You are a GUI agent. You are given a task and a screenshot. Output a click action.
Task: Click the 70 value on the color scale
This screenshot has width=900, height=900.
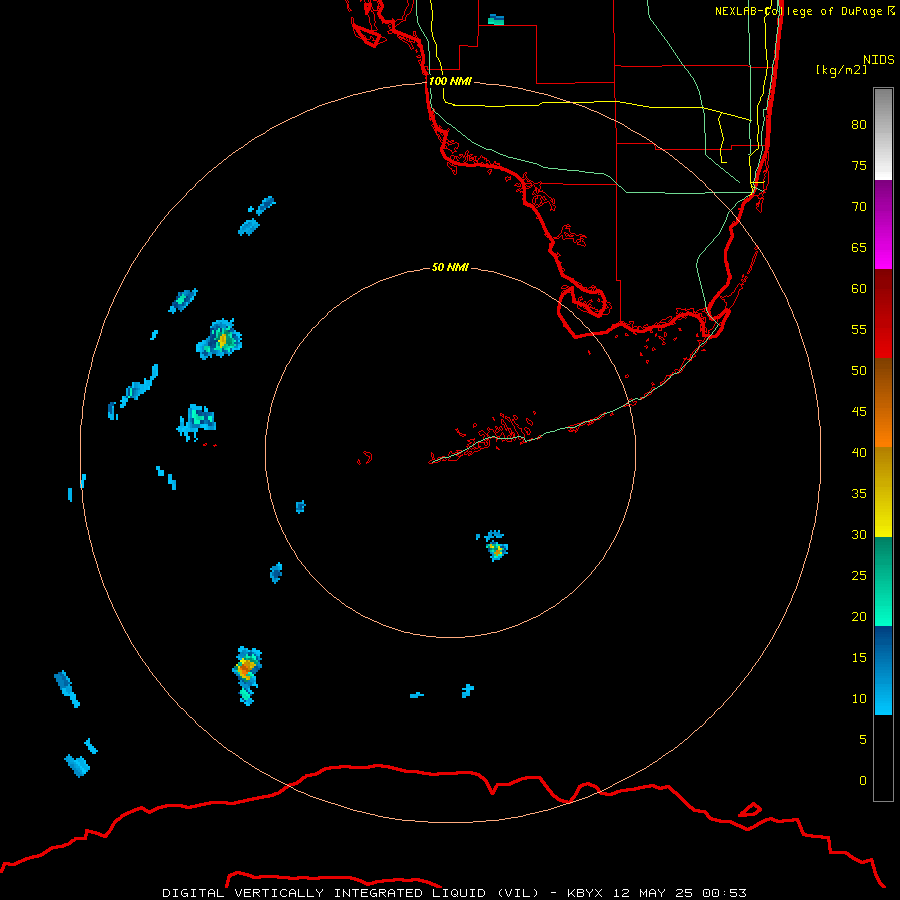pos(859,207)
